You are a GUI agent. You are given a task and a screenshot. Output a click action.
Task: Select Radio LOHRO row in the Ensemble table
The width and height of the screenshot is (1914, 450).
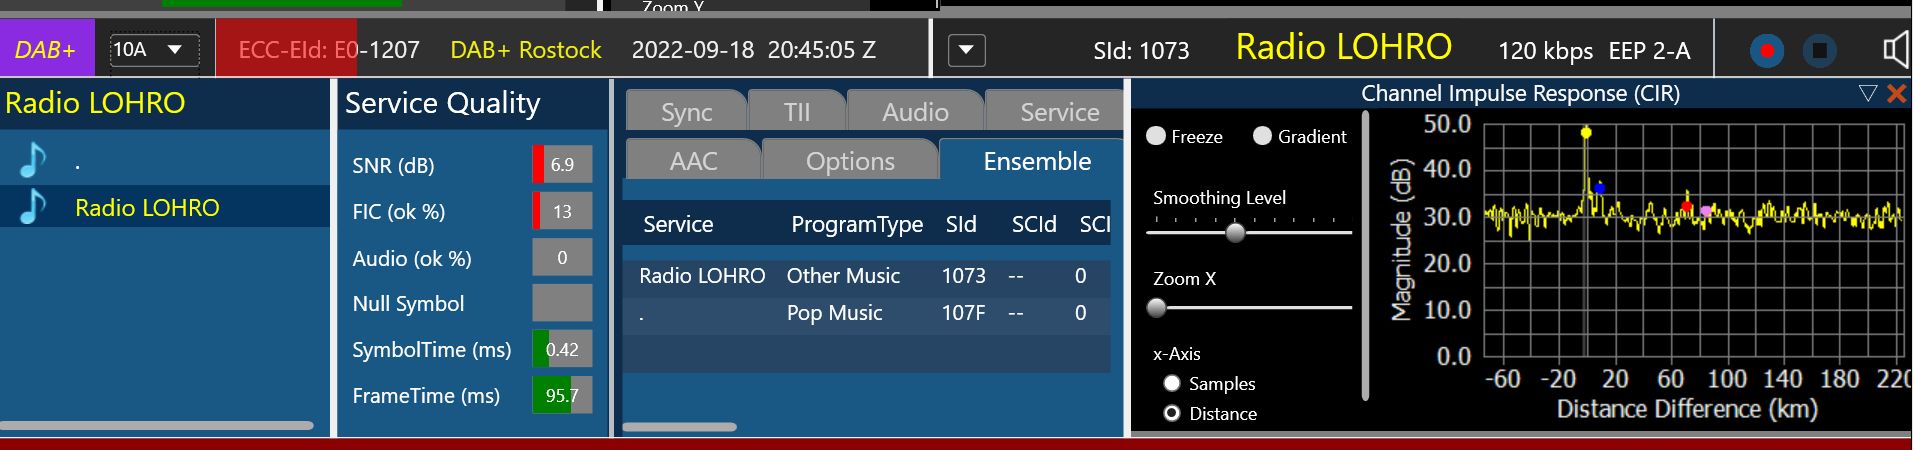tap(702, 276)
